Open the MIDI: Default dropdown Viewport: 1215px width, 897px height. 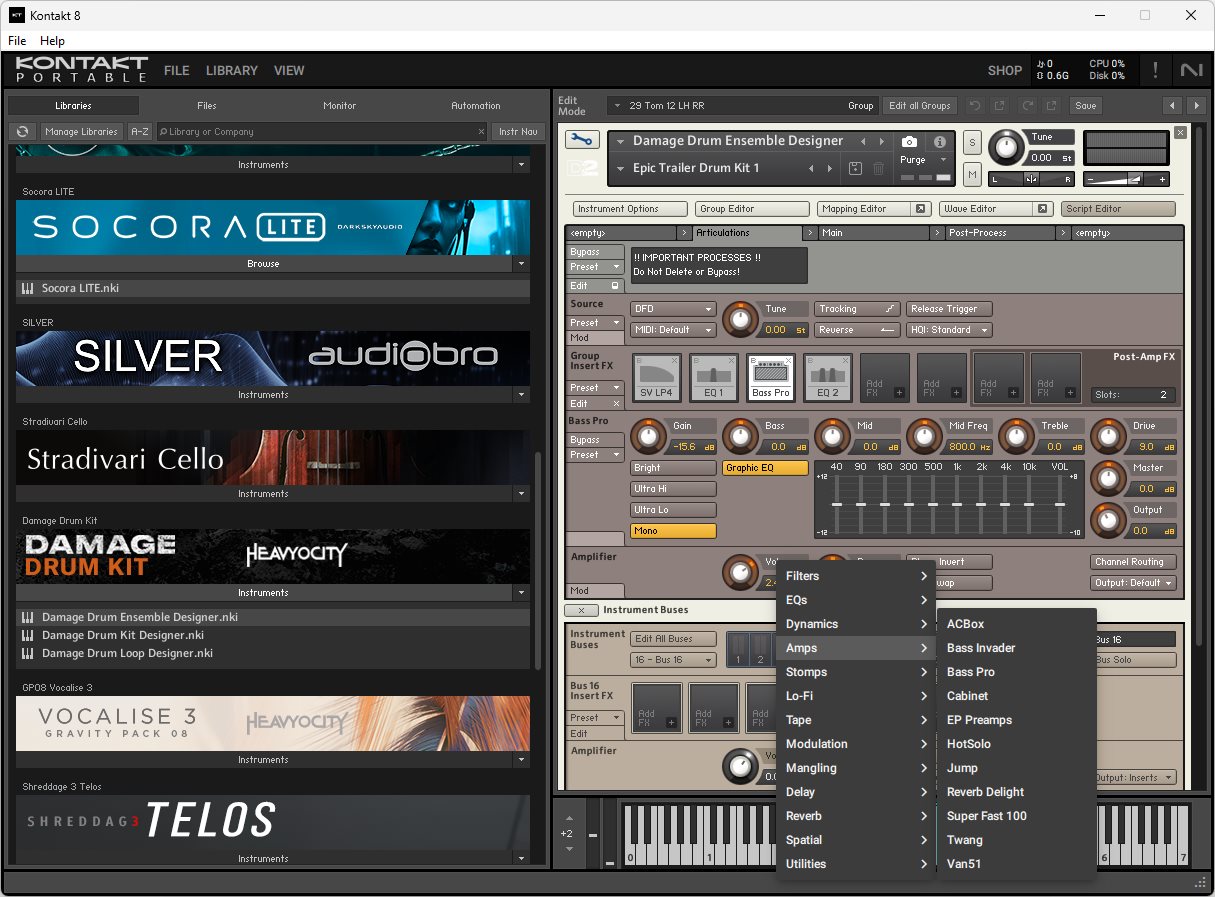(x=673, y=330)
